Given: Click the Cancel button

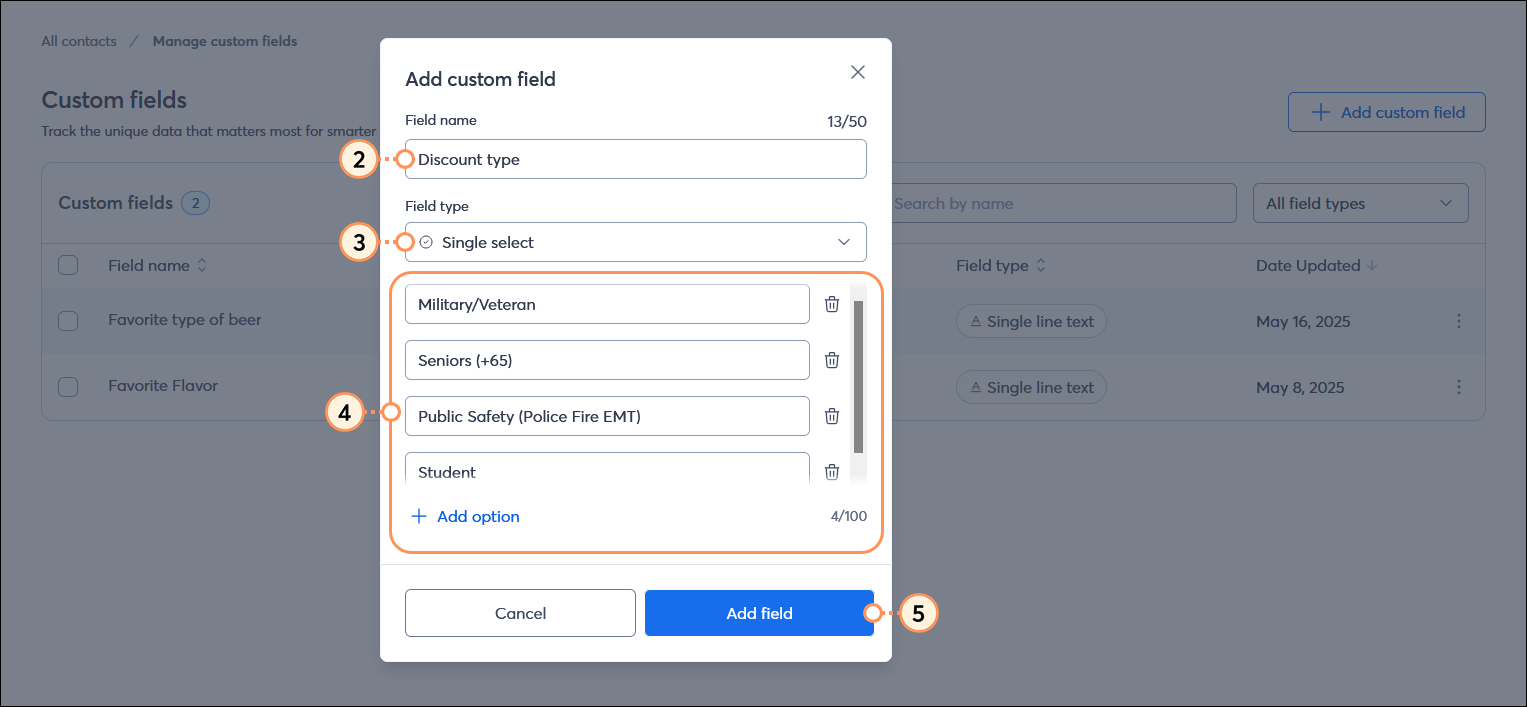Looking at the screenshot, I should [520, 613].
